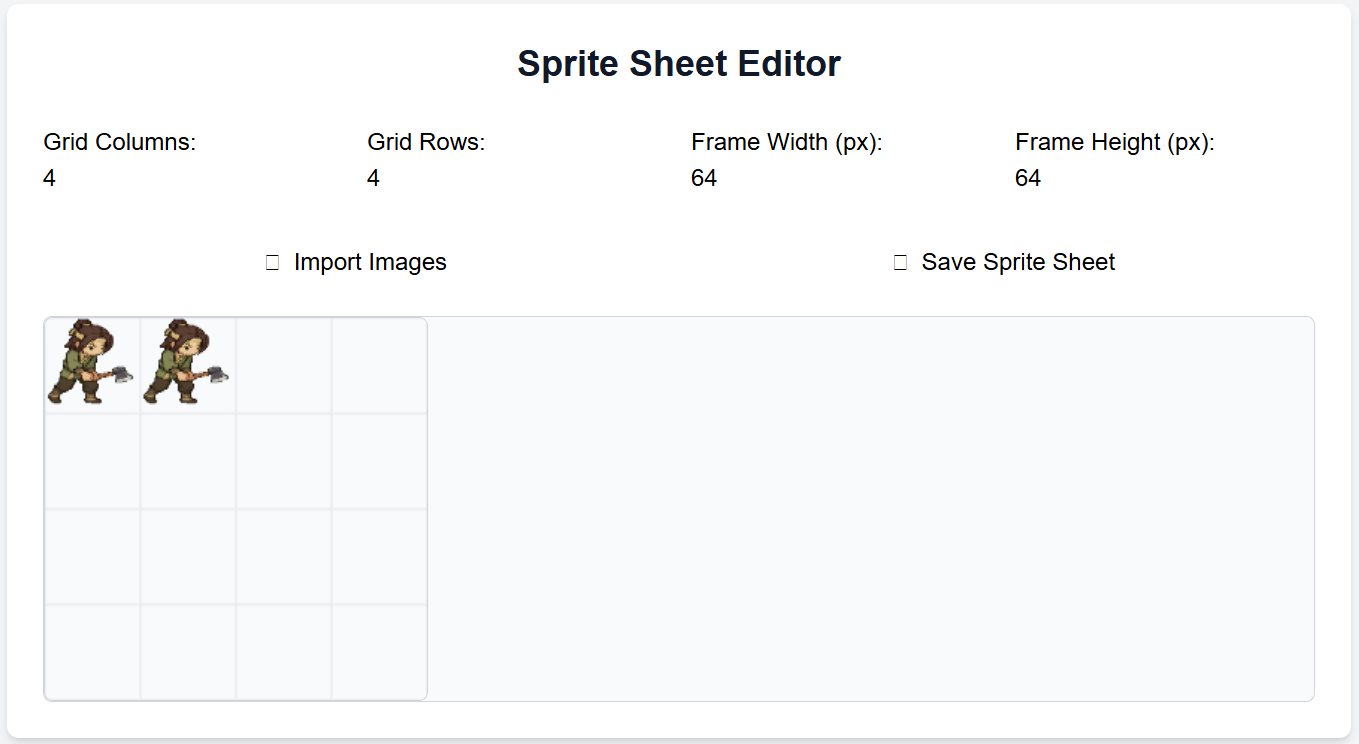The width and height of the screenshot is (1359, 744).
Task: Click the Sprite Sheet Editor title
Action: pos(679,63)
